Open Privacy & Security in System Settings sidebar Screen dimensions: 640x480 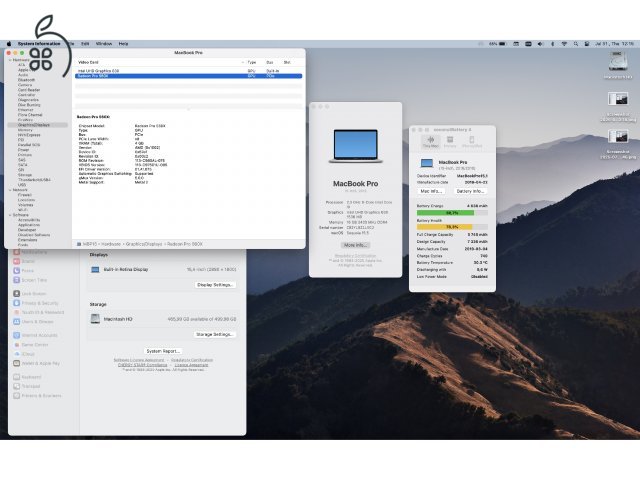(36, 303)
